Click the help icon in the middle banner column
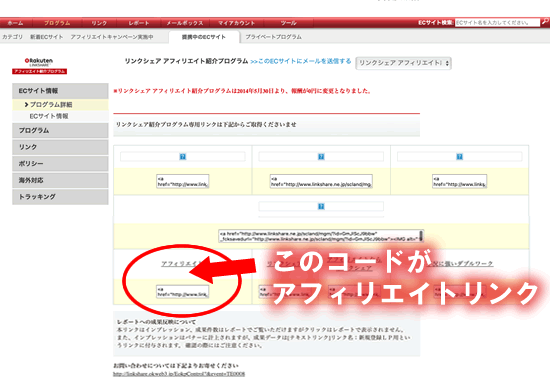This screenshot has height=379, width=550. 321,157
